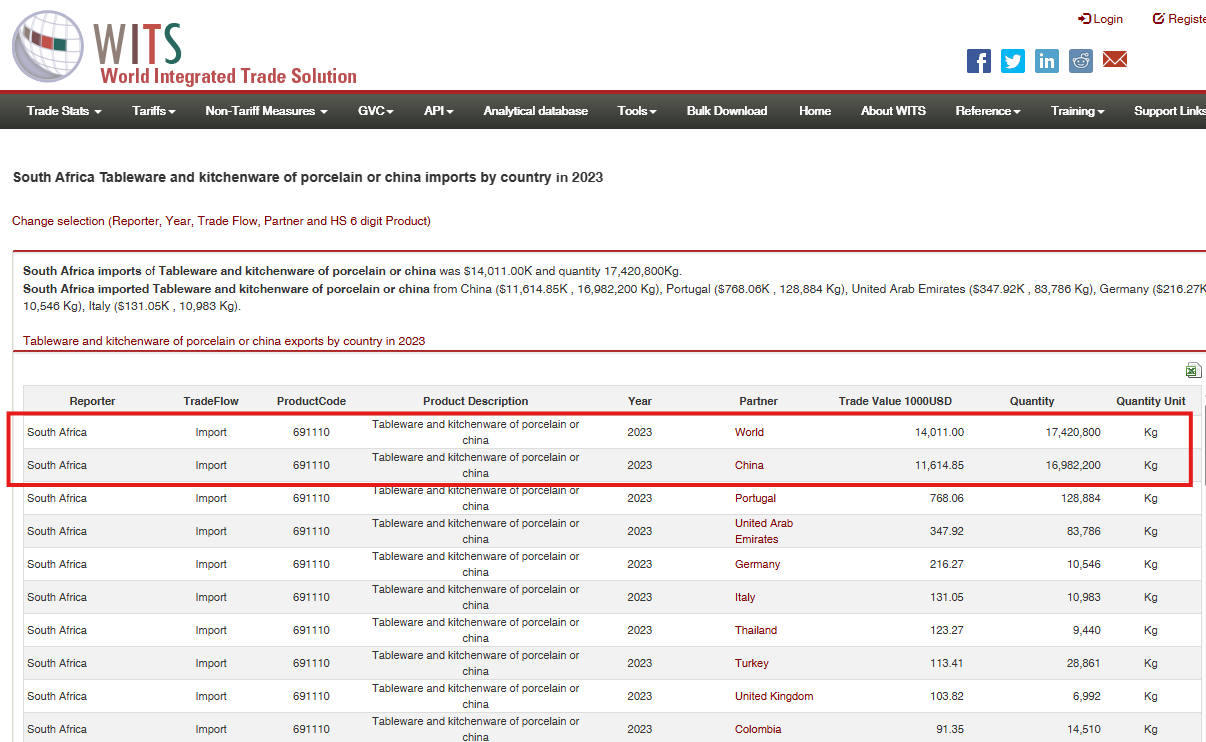Open the Tariffs dropdown menu
This screenshot has width=1206, height=742.
coord(154,111)
